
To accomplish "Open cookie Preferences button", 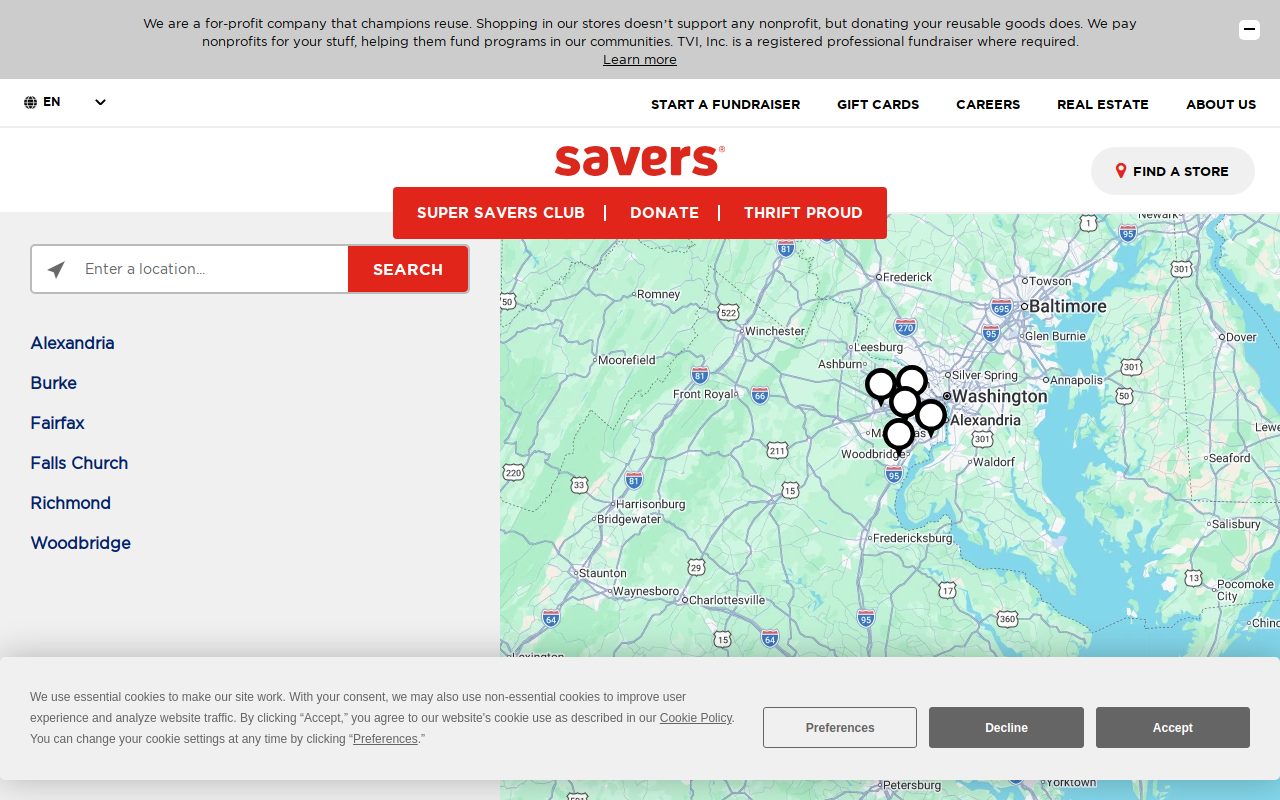I will coord(840,728).
